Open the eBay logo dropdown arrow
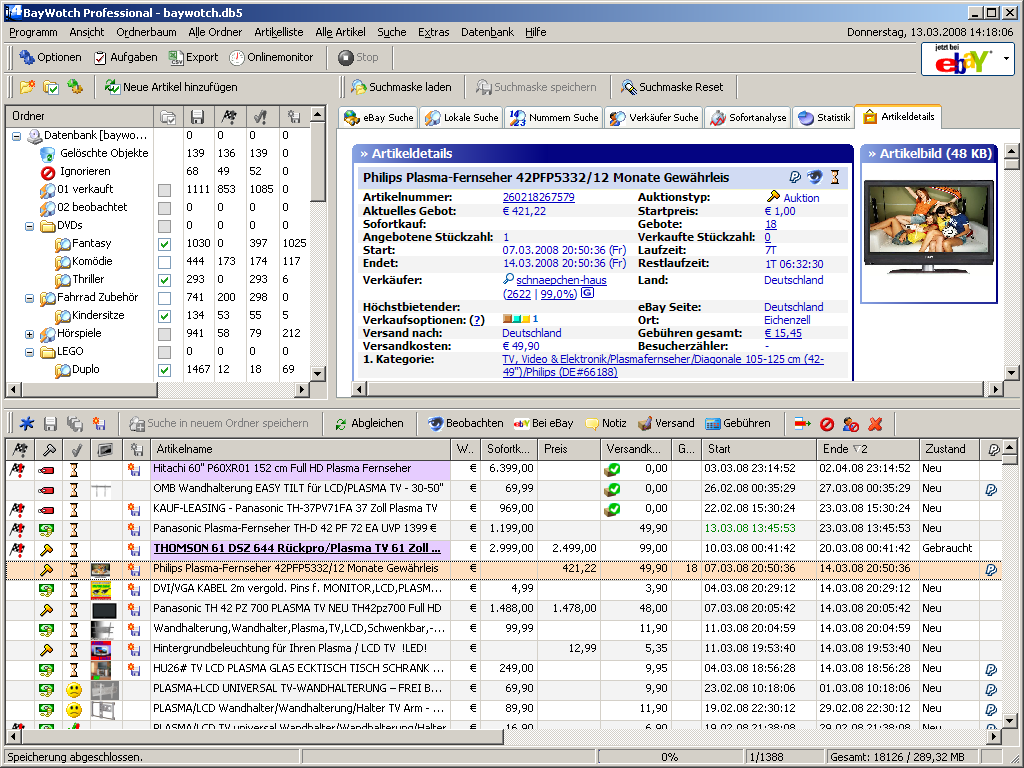The image size is (1024, 768). 1006,59
